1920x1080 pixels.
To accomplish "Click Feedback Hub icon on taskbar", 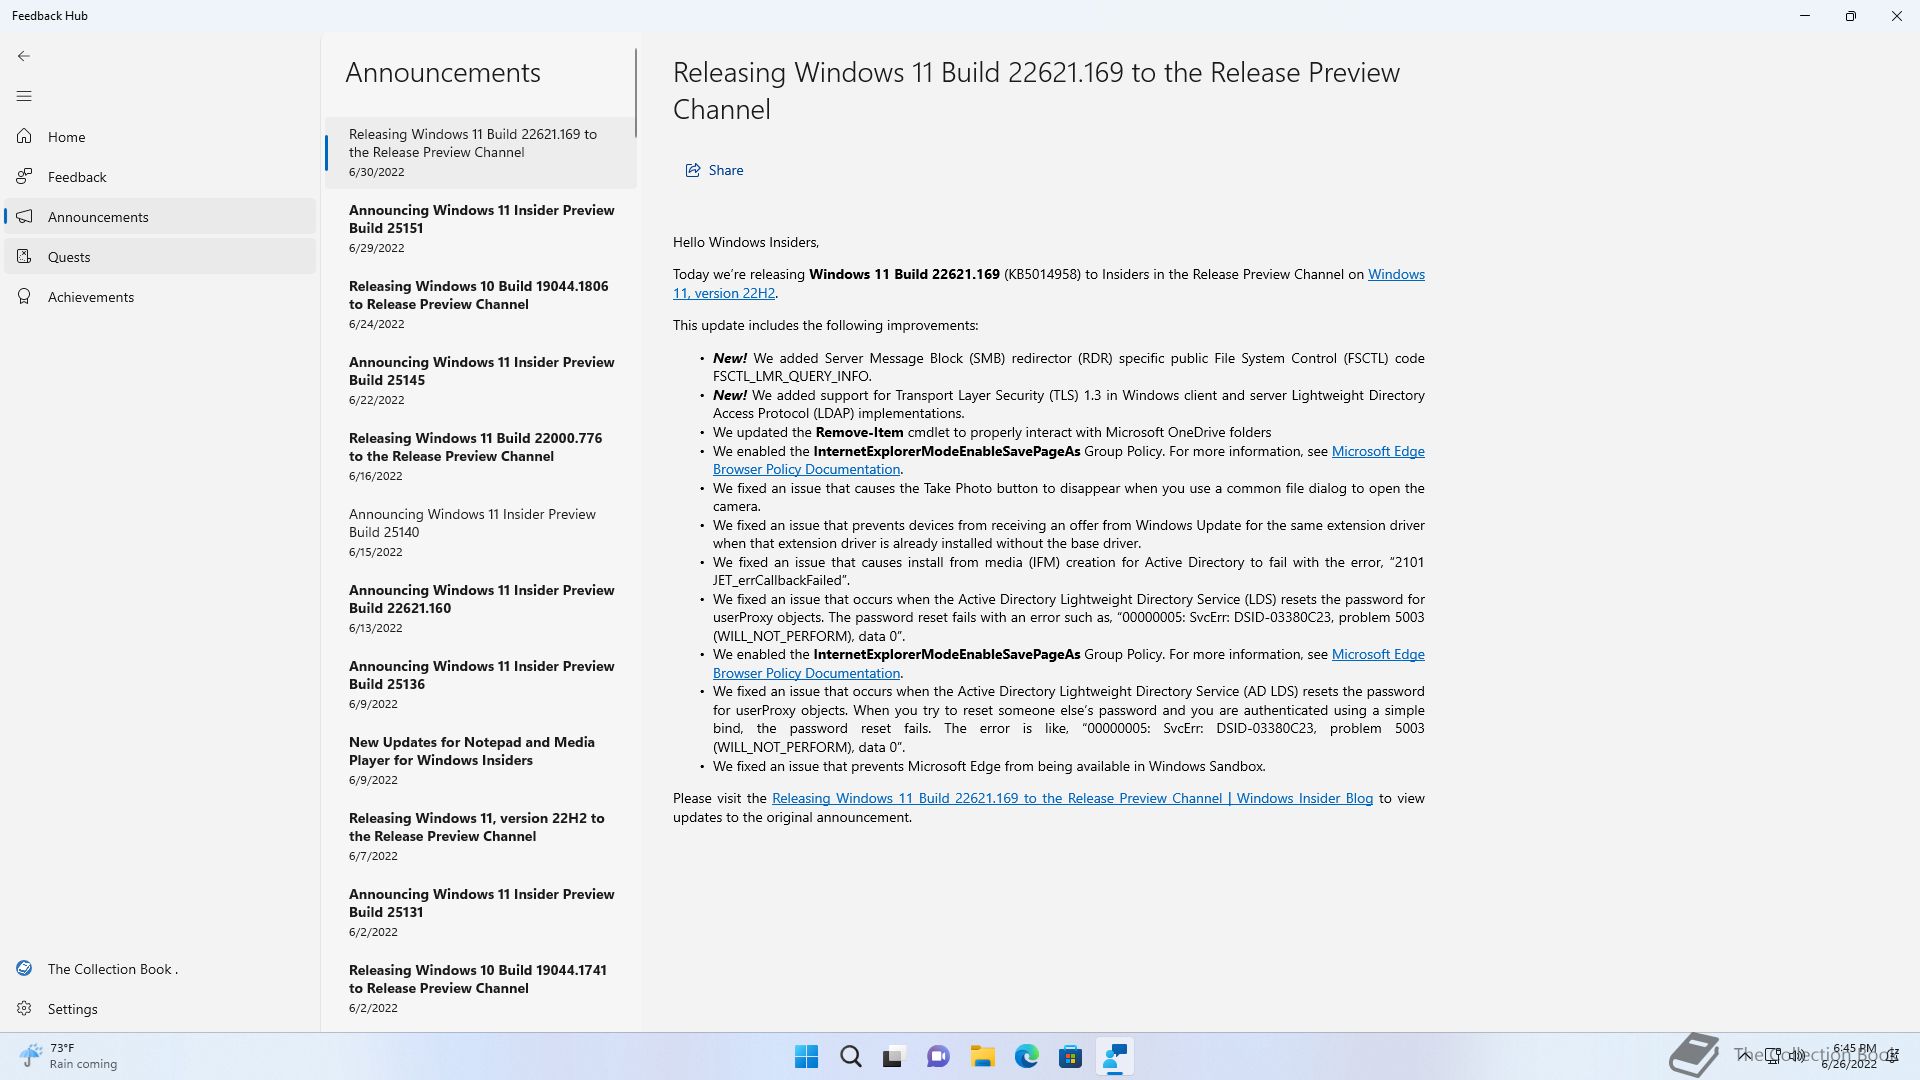I will (1114, 1057).
